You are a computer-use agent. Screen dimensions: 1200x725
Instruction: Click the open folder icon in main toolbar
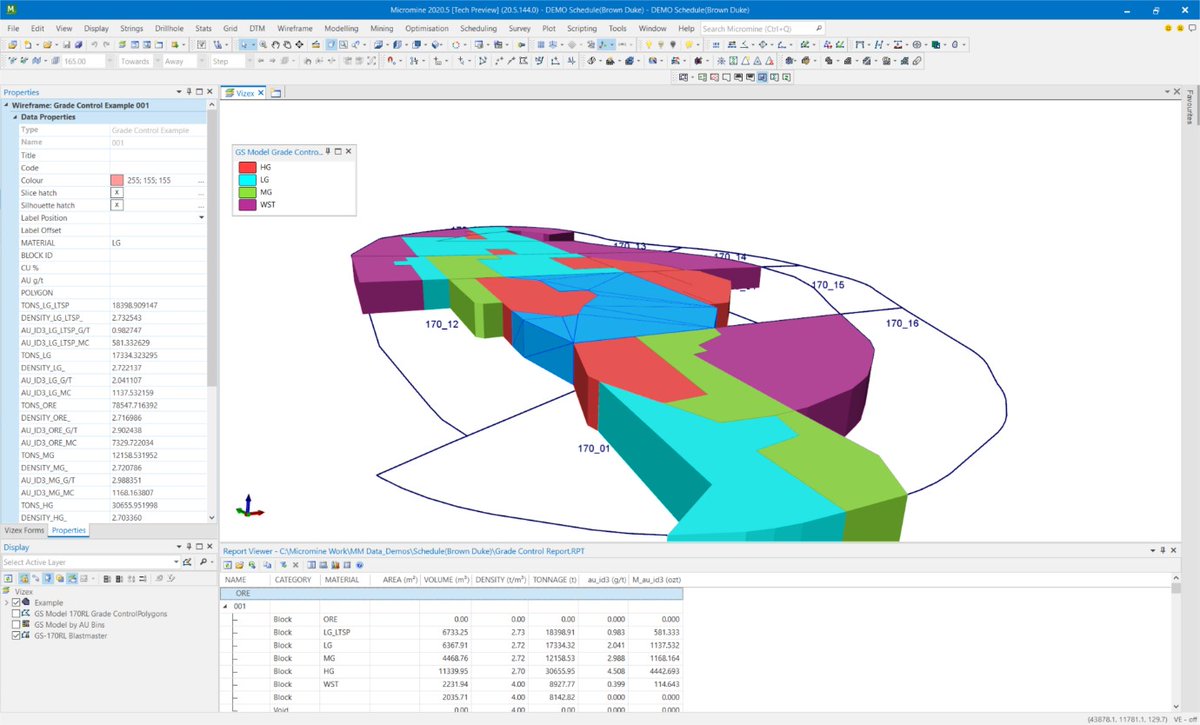(47, 45)
